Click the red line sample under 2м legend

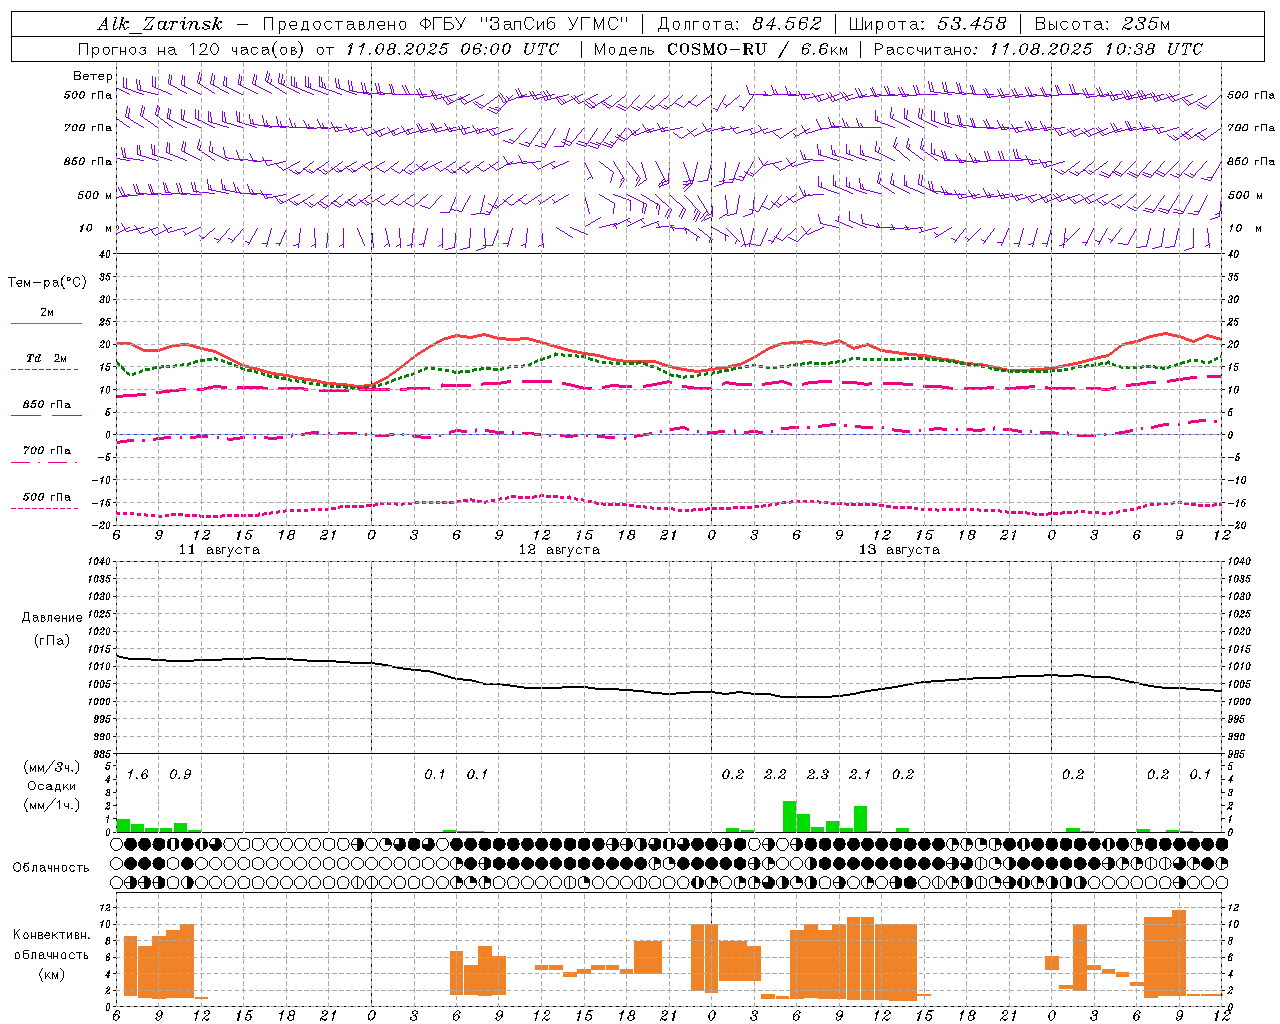click(x=46, y=323)
